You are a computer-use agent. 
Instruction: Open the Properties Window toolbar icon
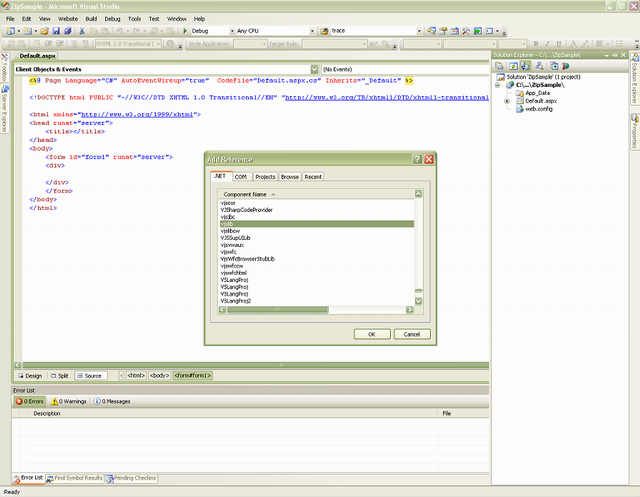pos(443,31)
